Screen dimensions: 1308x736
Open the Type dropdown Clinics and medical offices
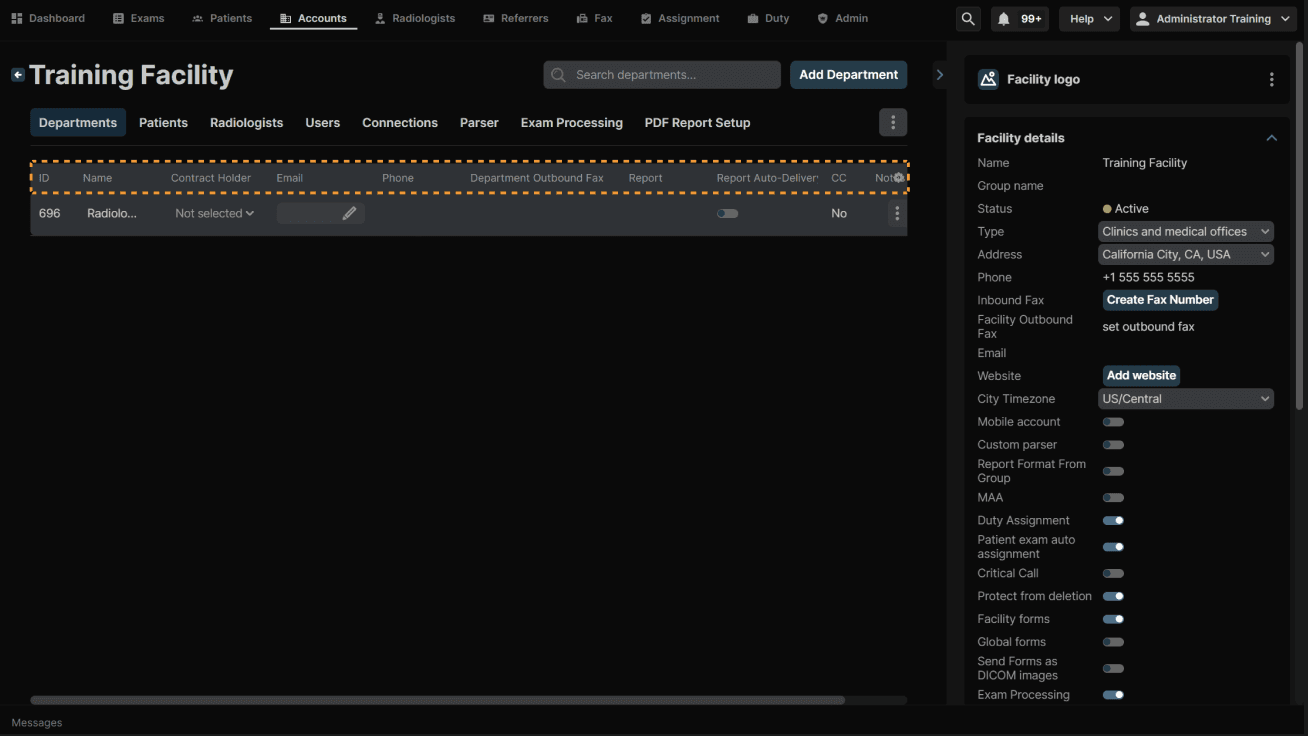point(1186,232)
